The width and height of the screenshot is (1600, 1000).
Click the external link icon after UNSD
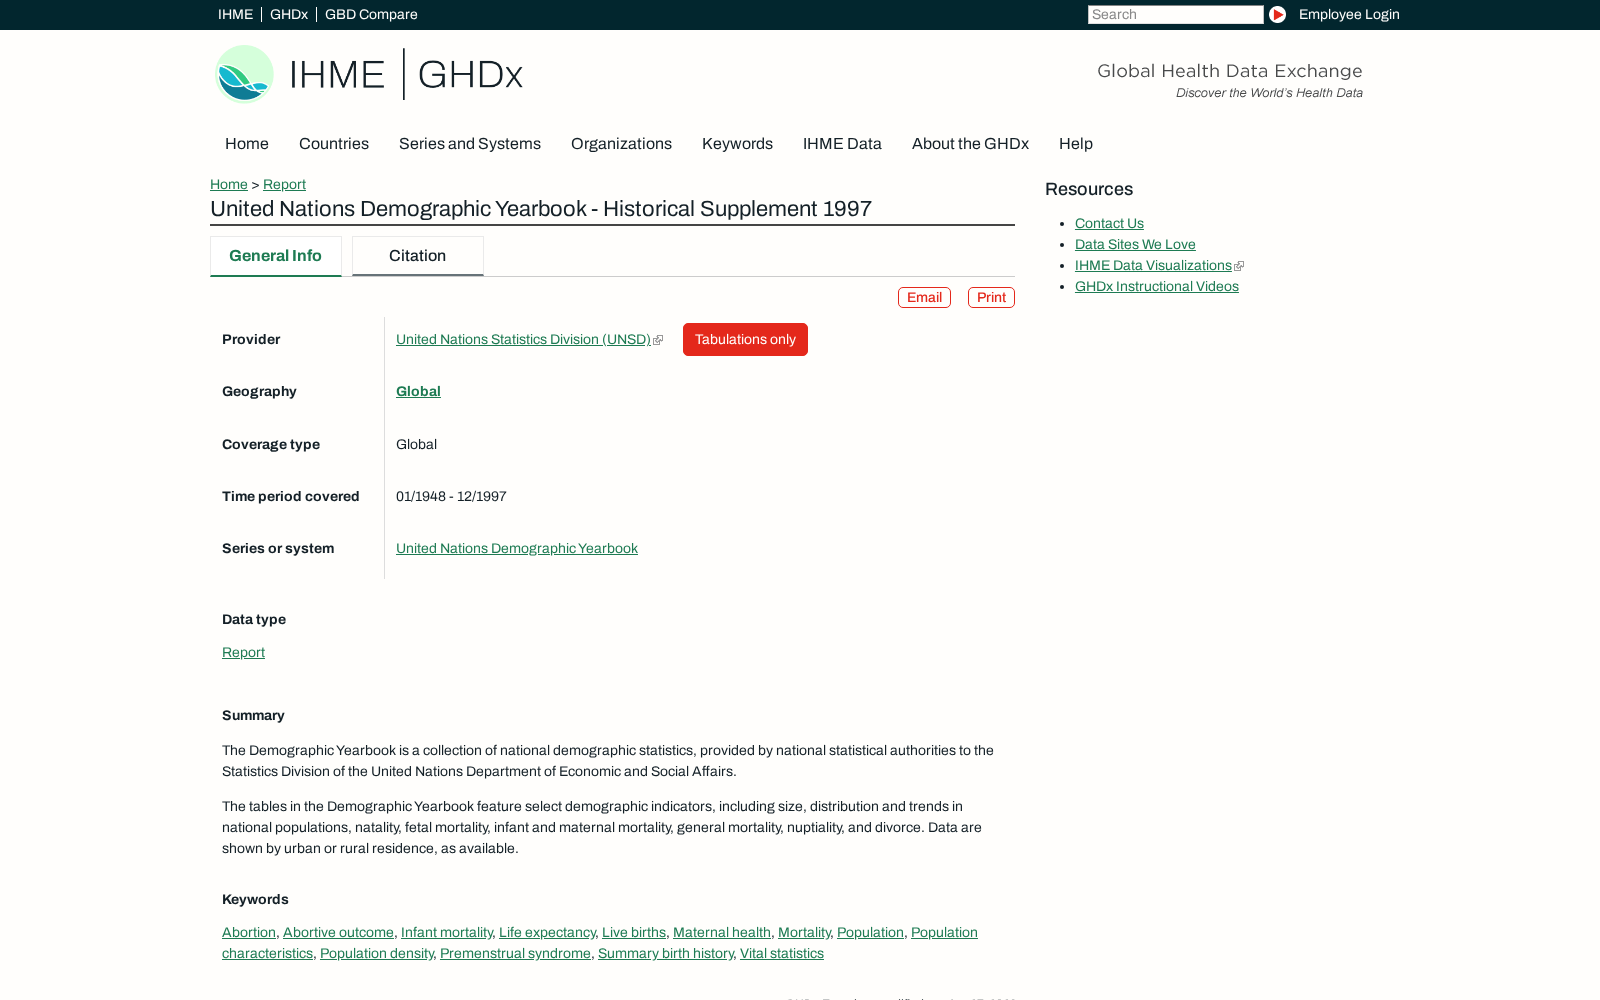658,340
